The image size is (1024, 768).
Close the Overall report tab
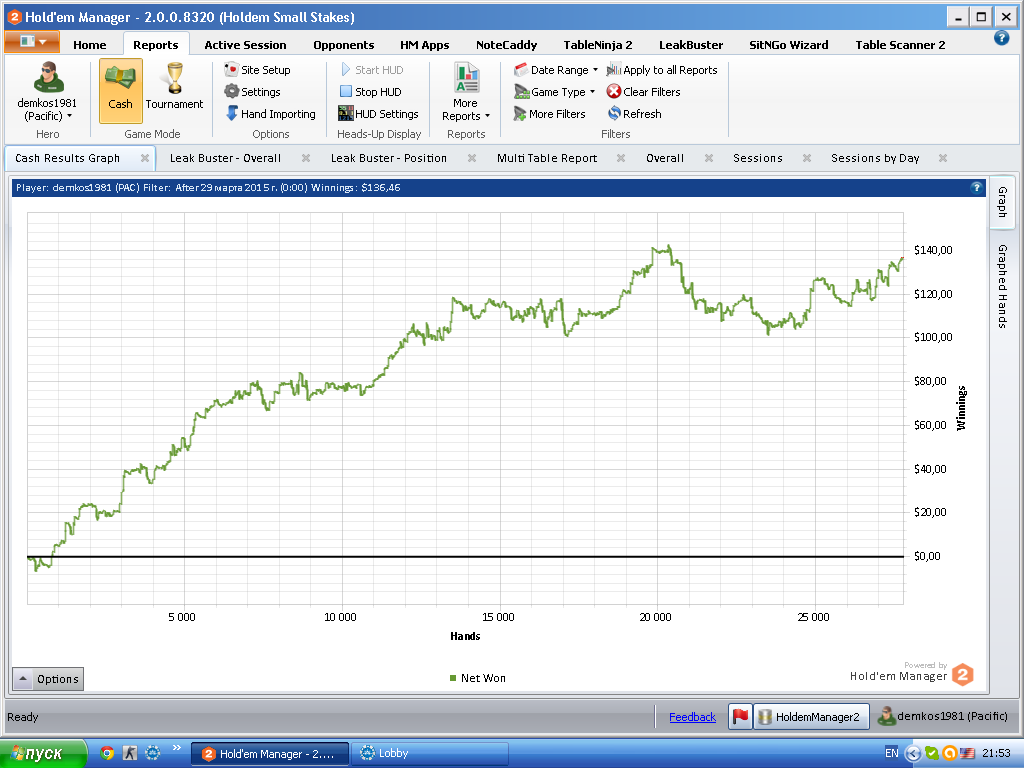[x=709, y=158]
